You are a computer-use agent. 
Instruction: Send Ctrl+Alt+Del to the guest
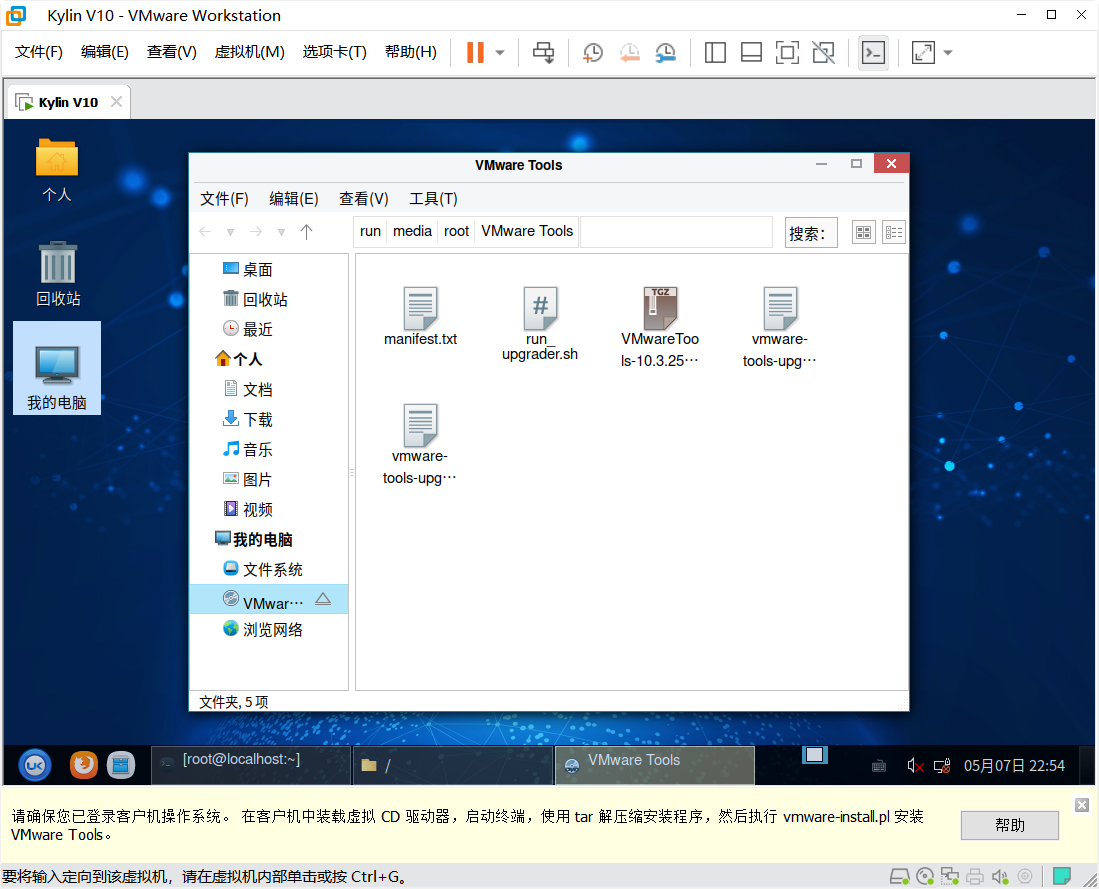543,53
